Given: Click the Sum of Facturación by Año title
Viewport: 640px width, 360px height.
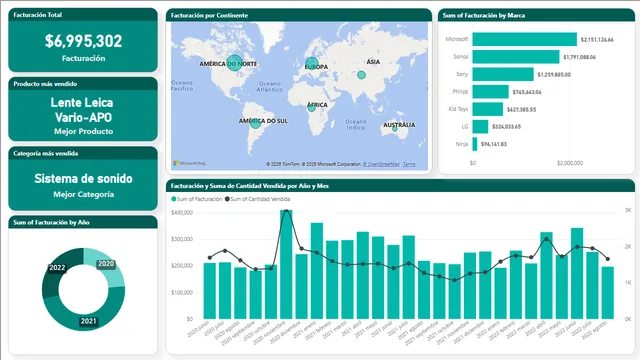Looking at the screenshot, I should coord(51,222).
